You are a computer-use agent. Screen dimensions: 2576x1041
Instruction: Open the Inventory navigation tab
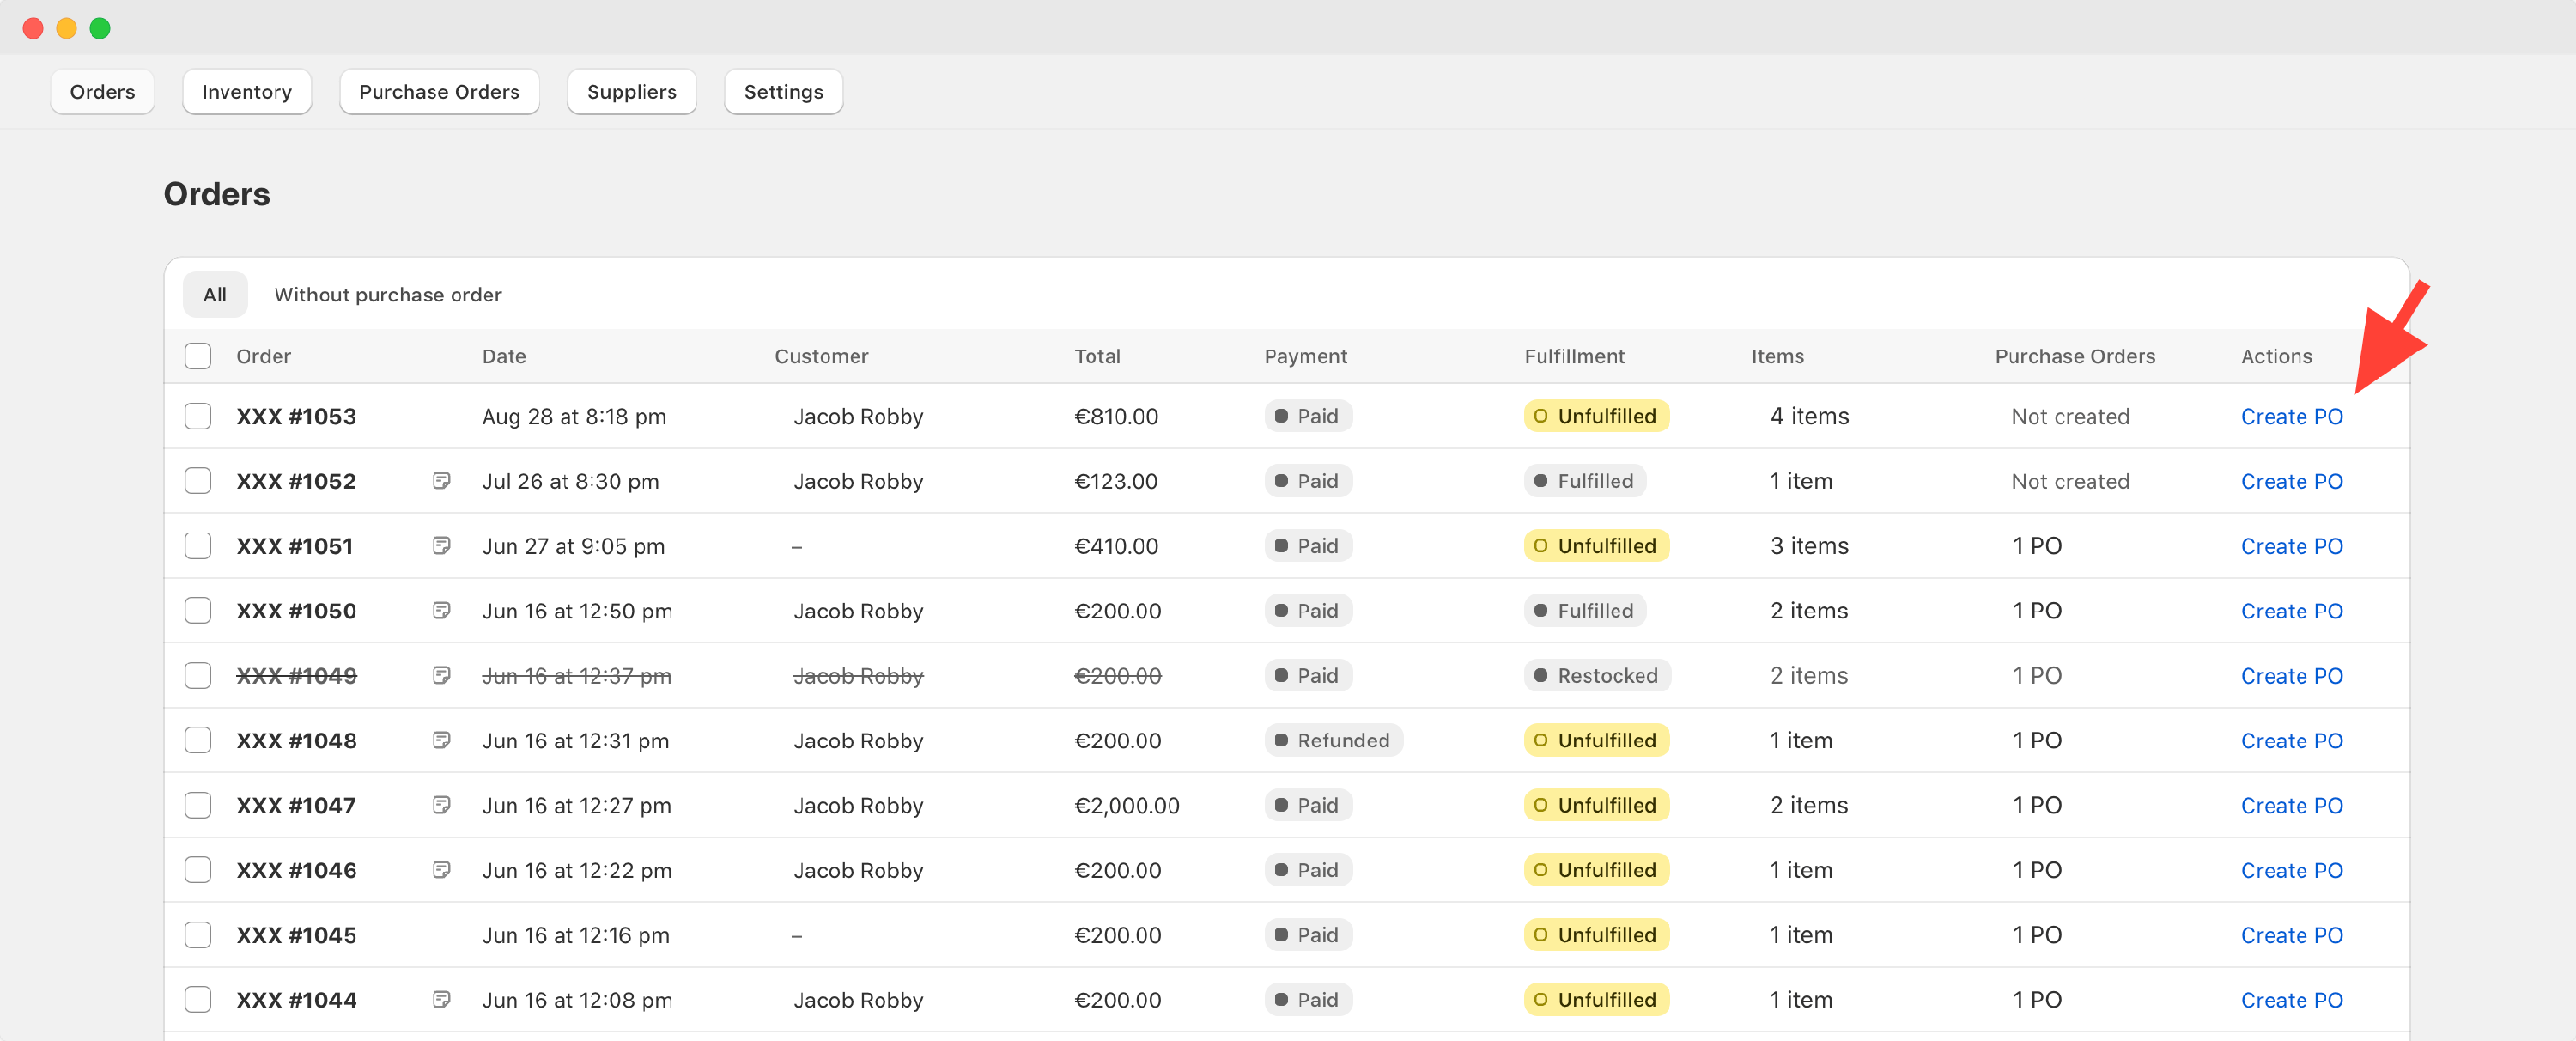click(246, 91)
